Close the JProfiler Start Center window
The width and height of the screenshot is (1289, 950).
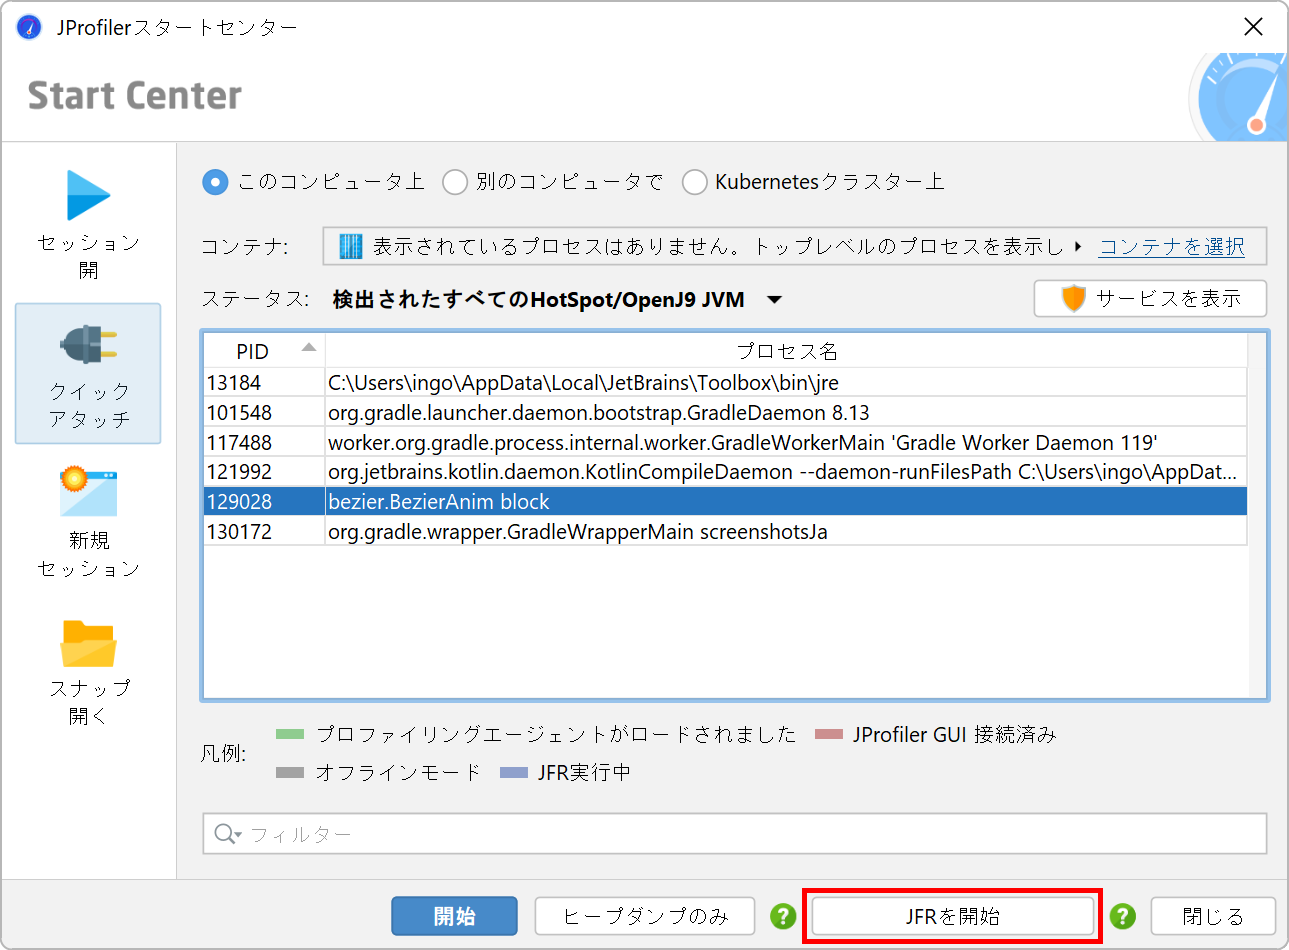tap(1253, 27)
